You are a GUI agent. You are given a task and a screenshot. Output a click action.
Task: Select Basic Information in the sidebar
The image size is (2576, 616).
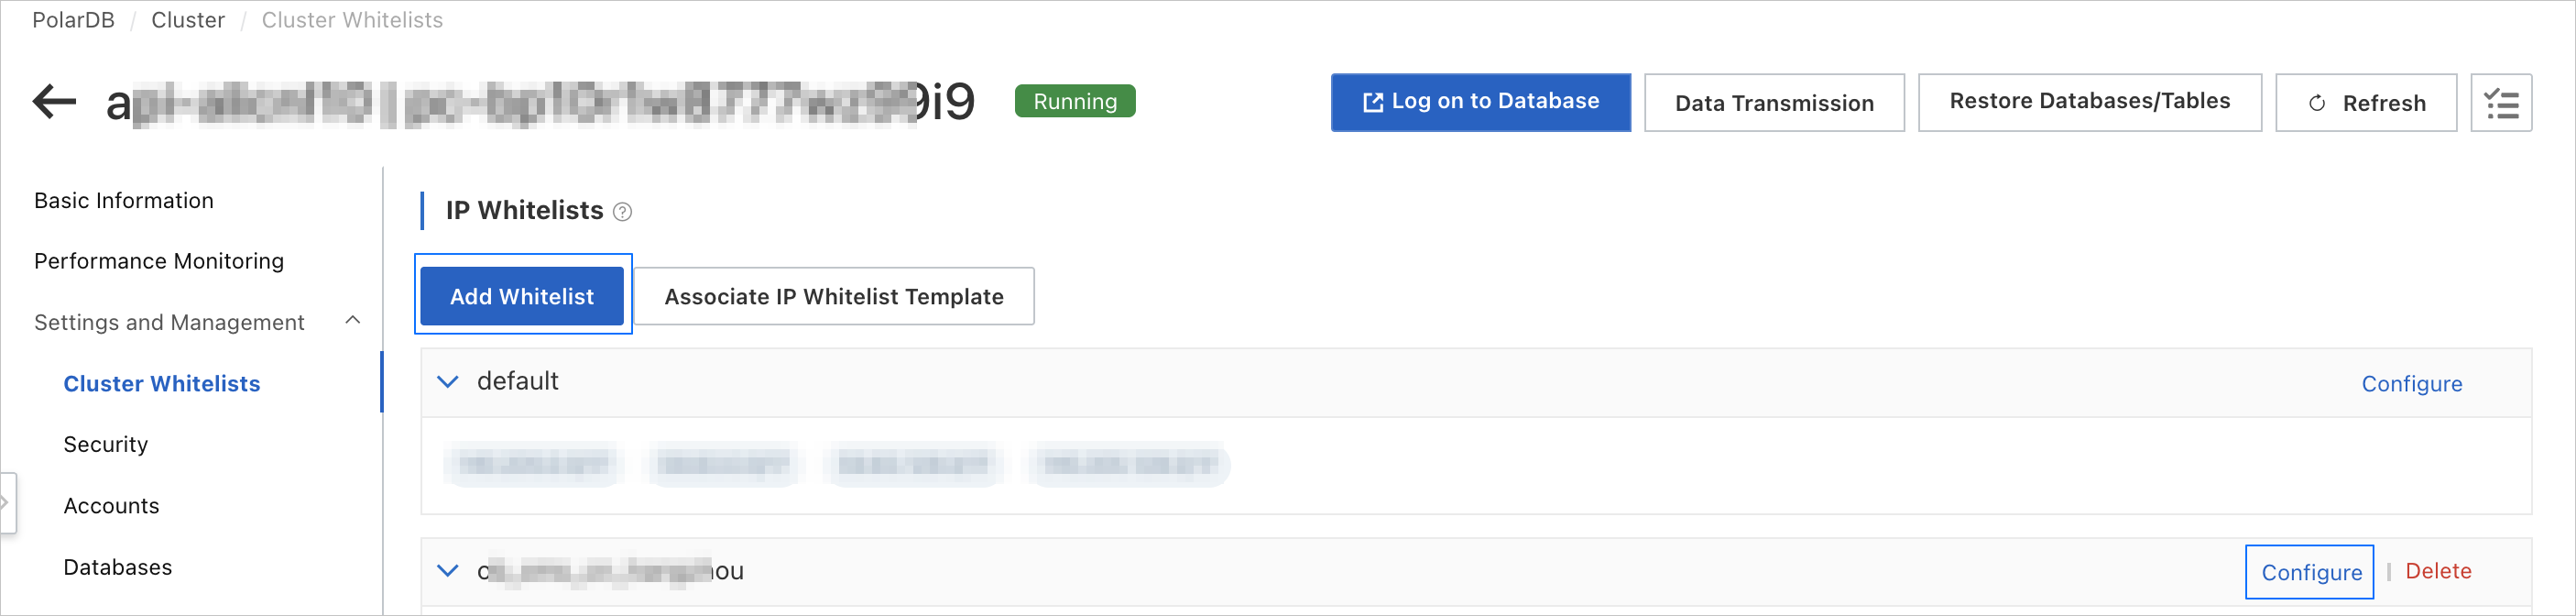coord(123,200)
